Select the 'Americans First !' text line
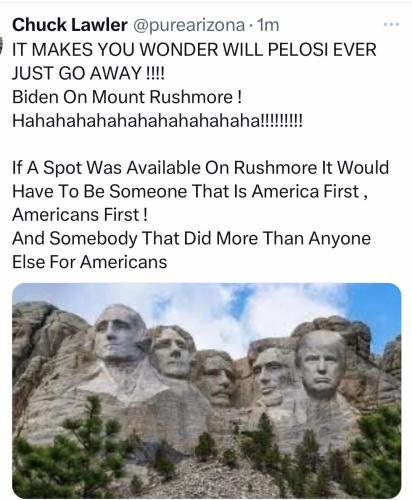This screenshot has width=412, height=500. [80, 215]
